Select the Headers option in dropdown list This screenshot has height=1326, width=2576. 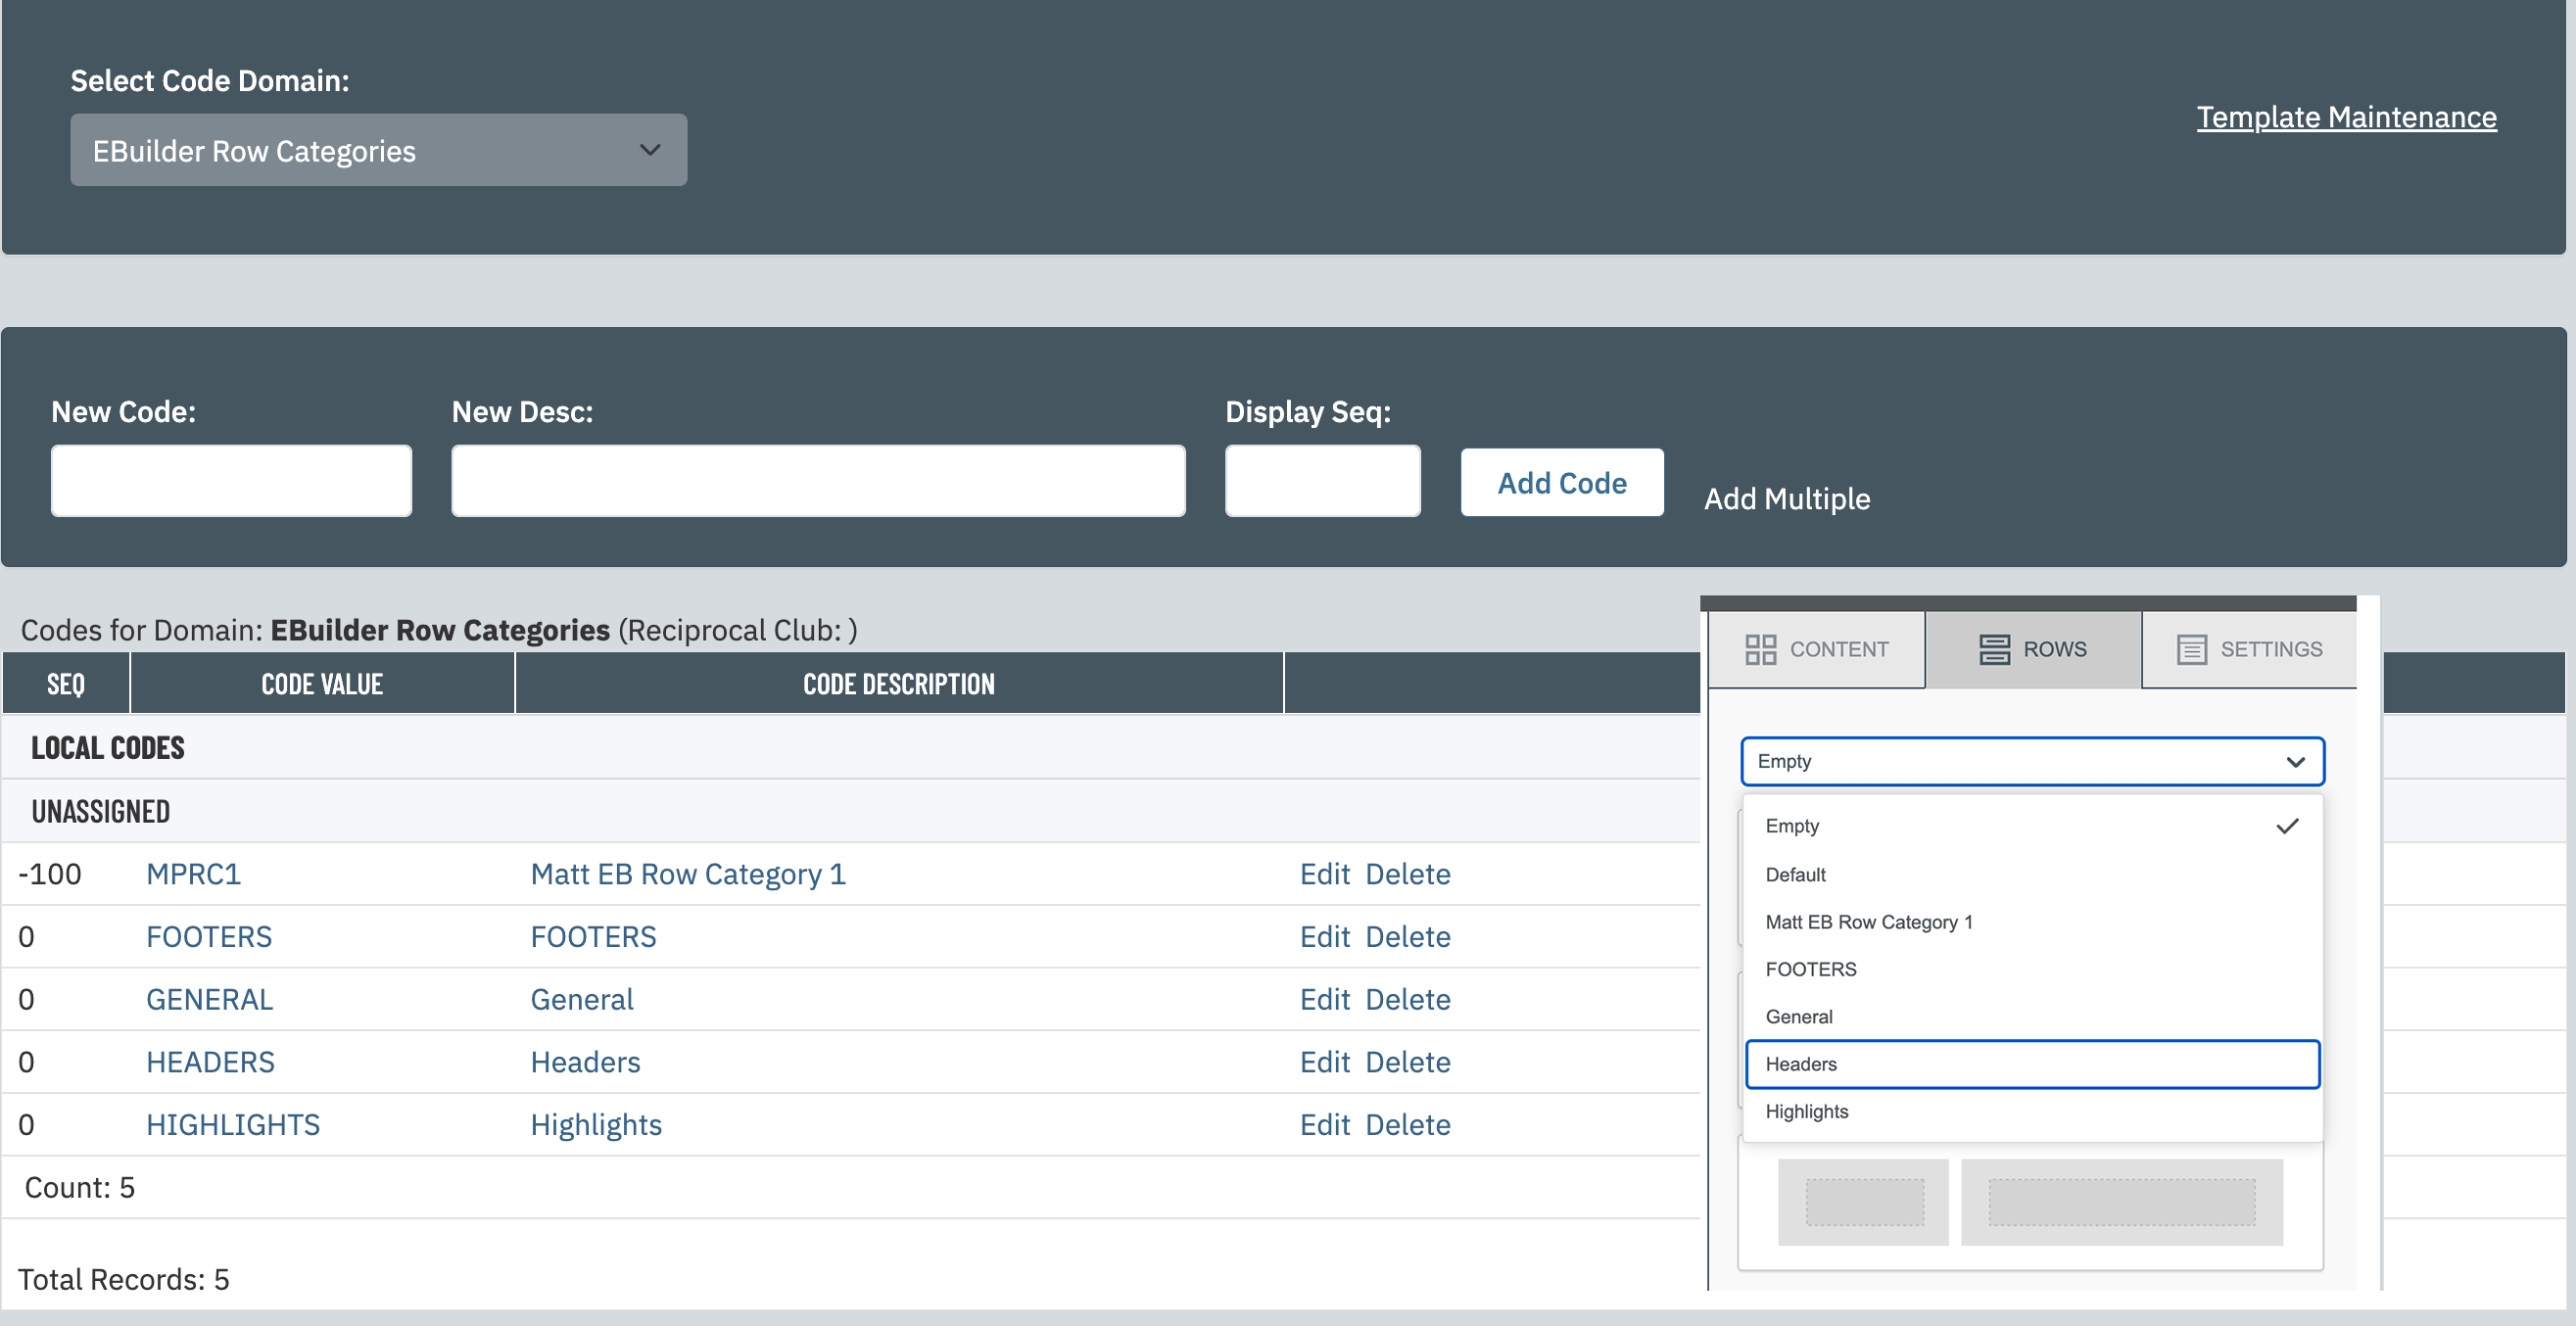tap(2032, 1064)
